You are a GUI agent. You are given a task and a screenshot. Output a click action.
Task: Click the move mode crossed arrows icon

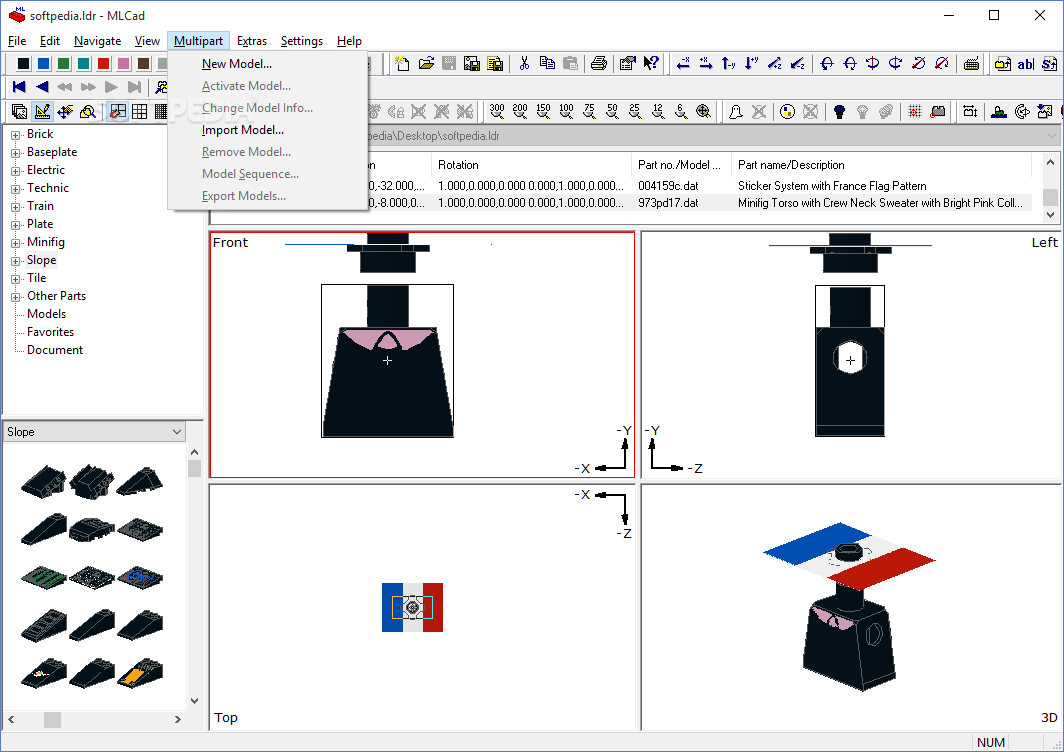[65, 111]
